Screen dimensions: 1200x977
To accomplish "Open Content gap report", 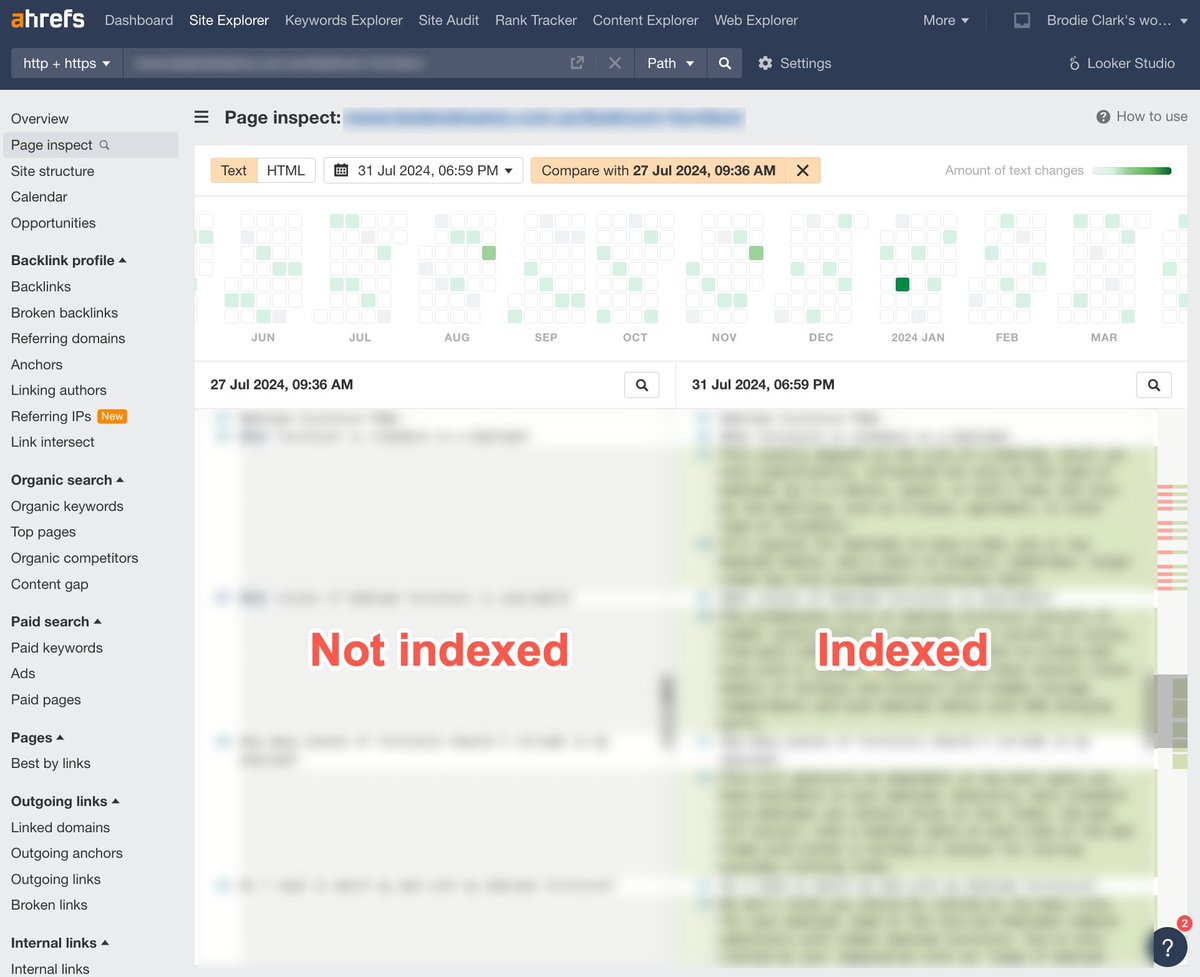I will click(x=50, y=585).
